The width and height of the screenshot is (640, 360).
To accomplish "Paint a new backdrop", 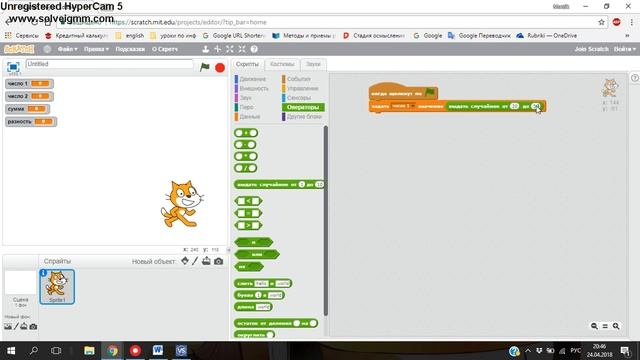I will (x=16, y=326).
